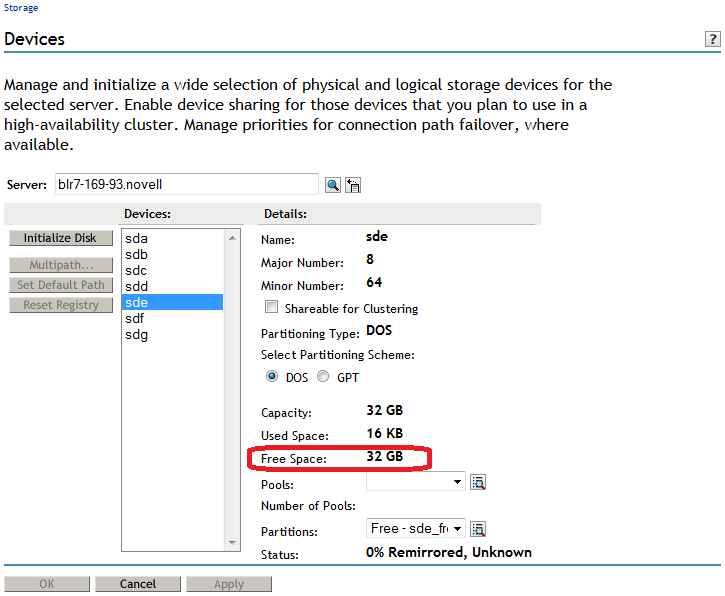Select the GPT partitioning scheme

[322, 377]
